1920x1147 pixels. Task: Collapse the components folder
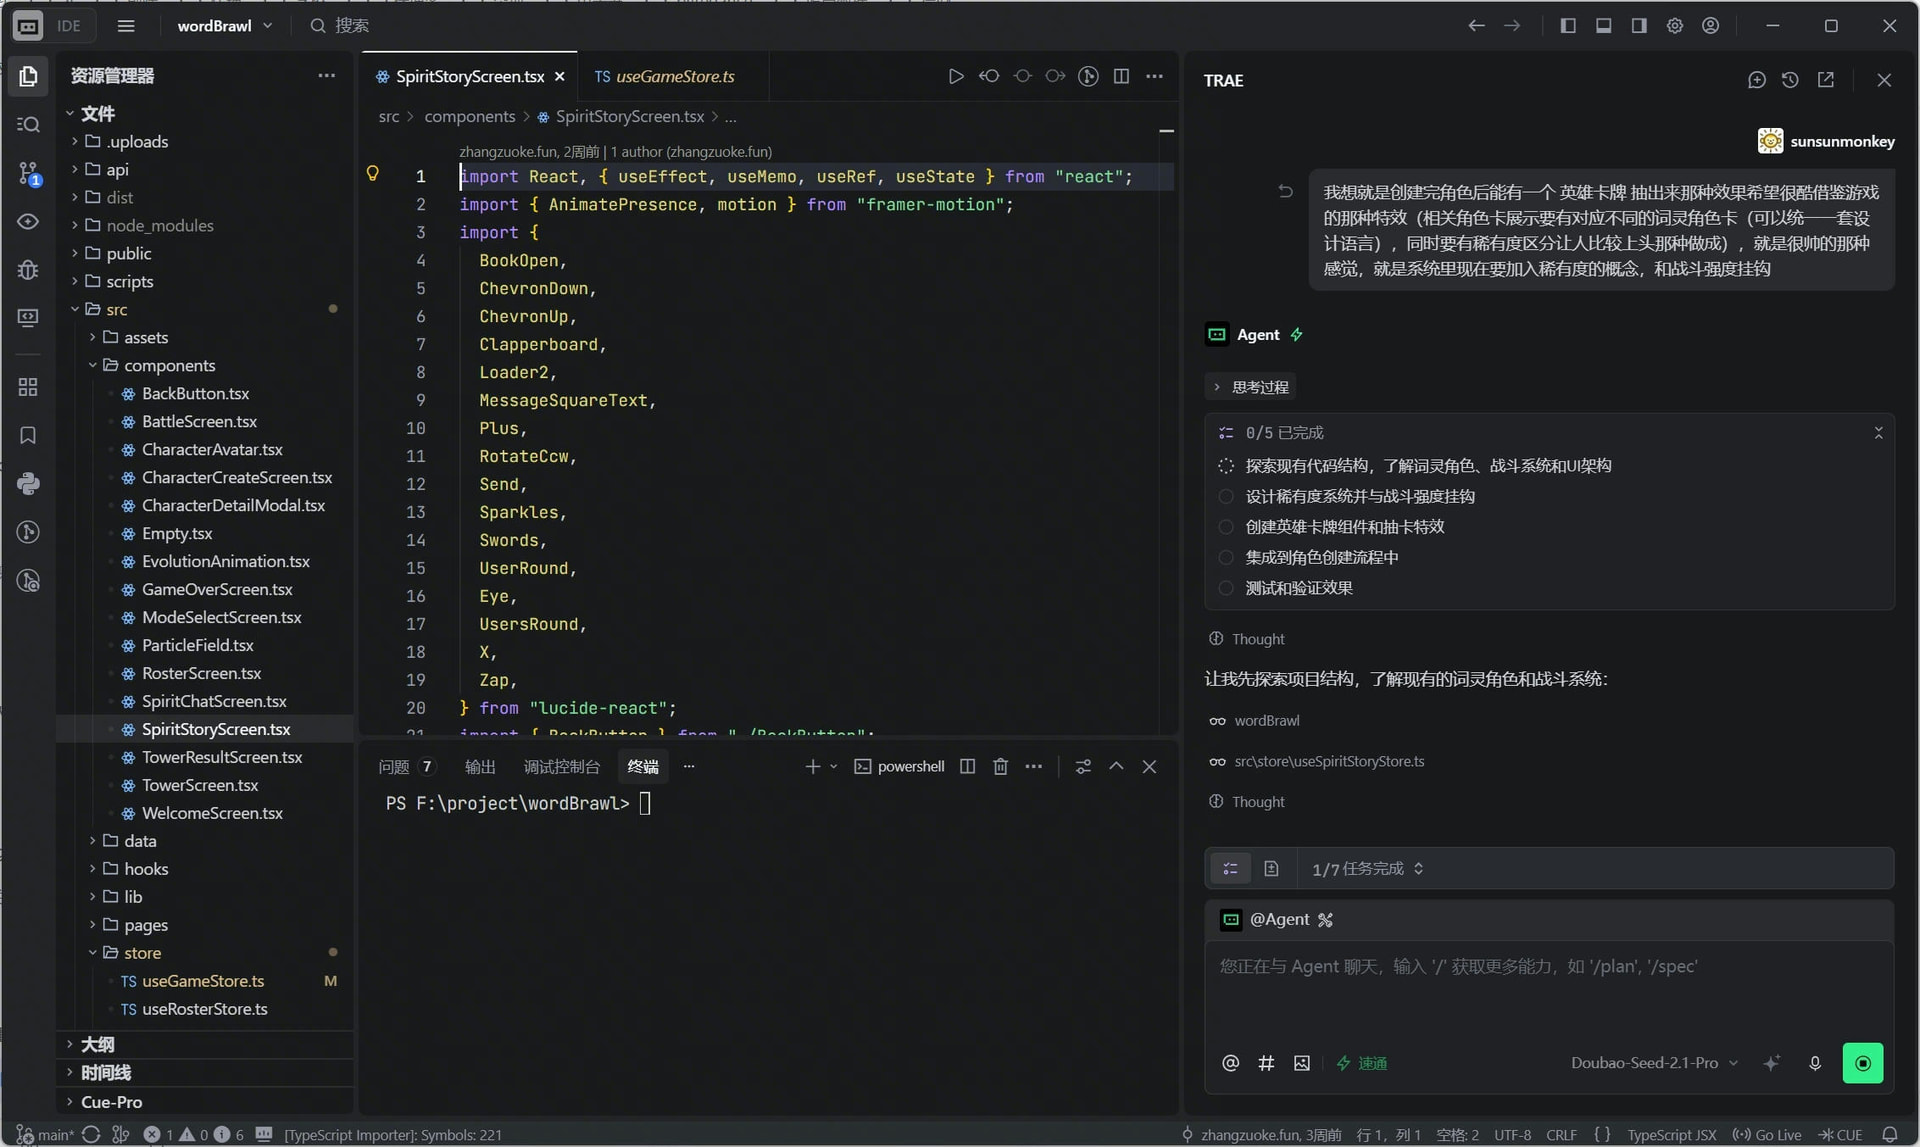169,365
